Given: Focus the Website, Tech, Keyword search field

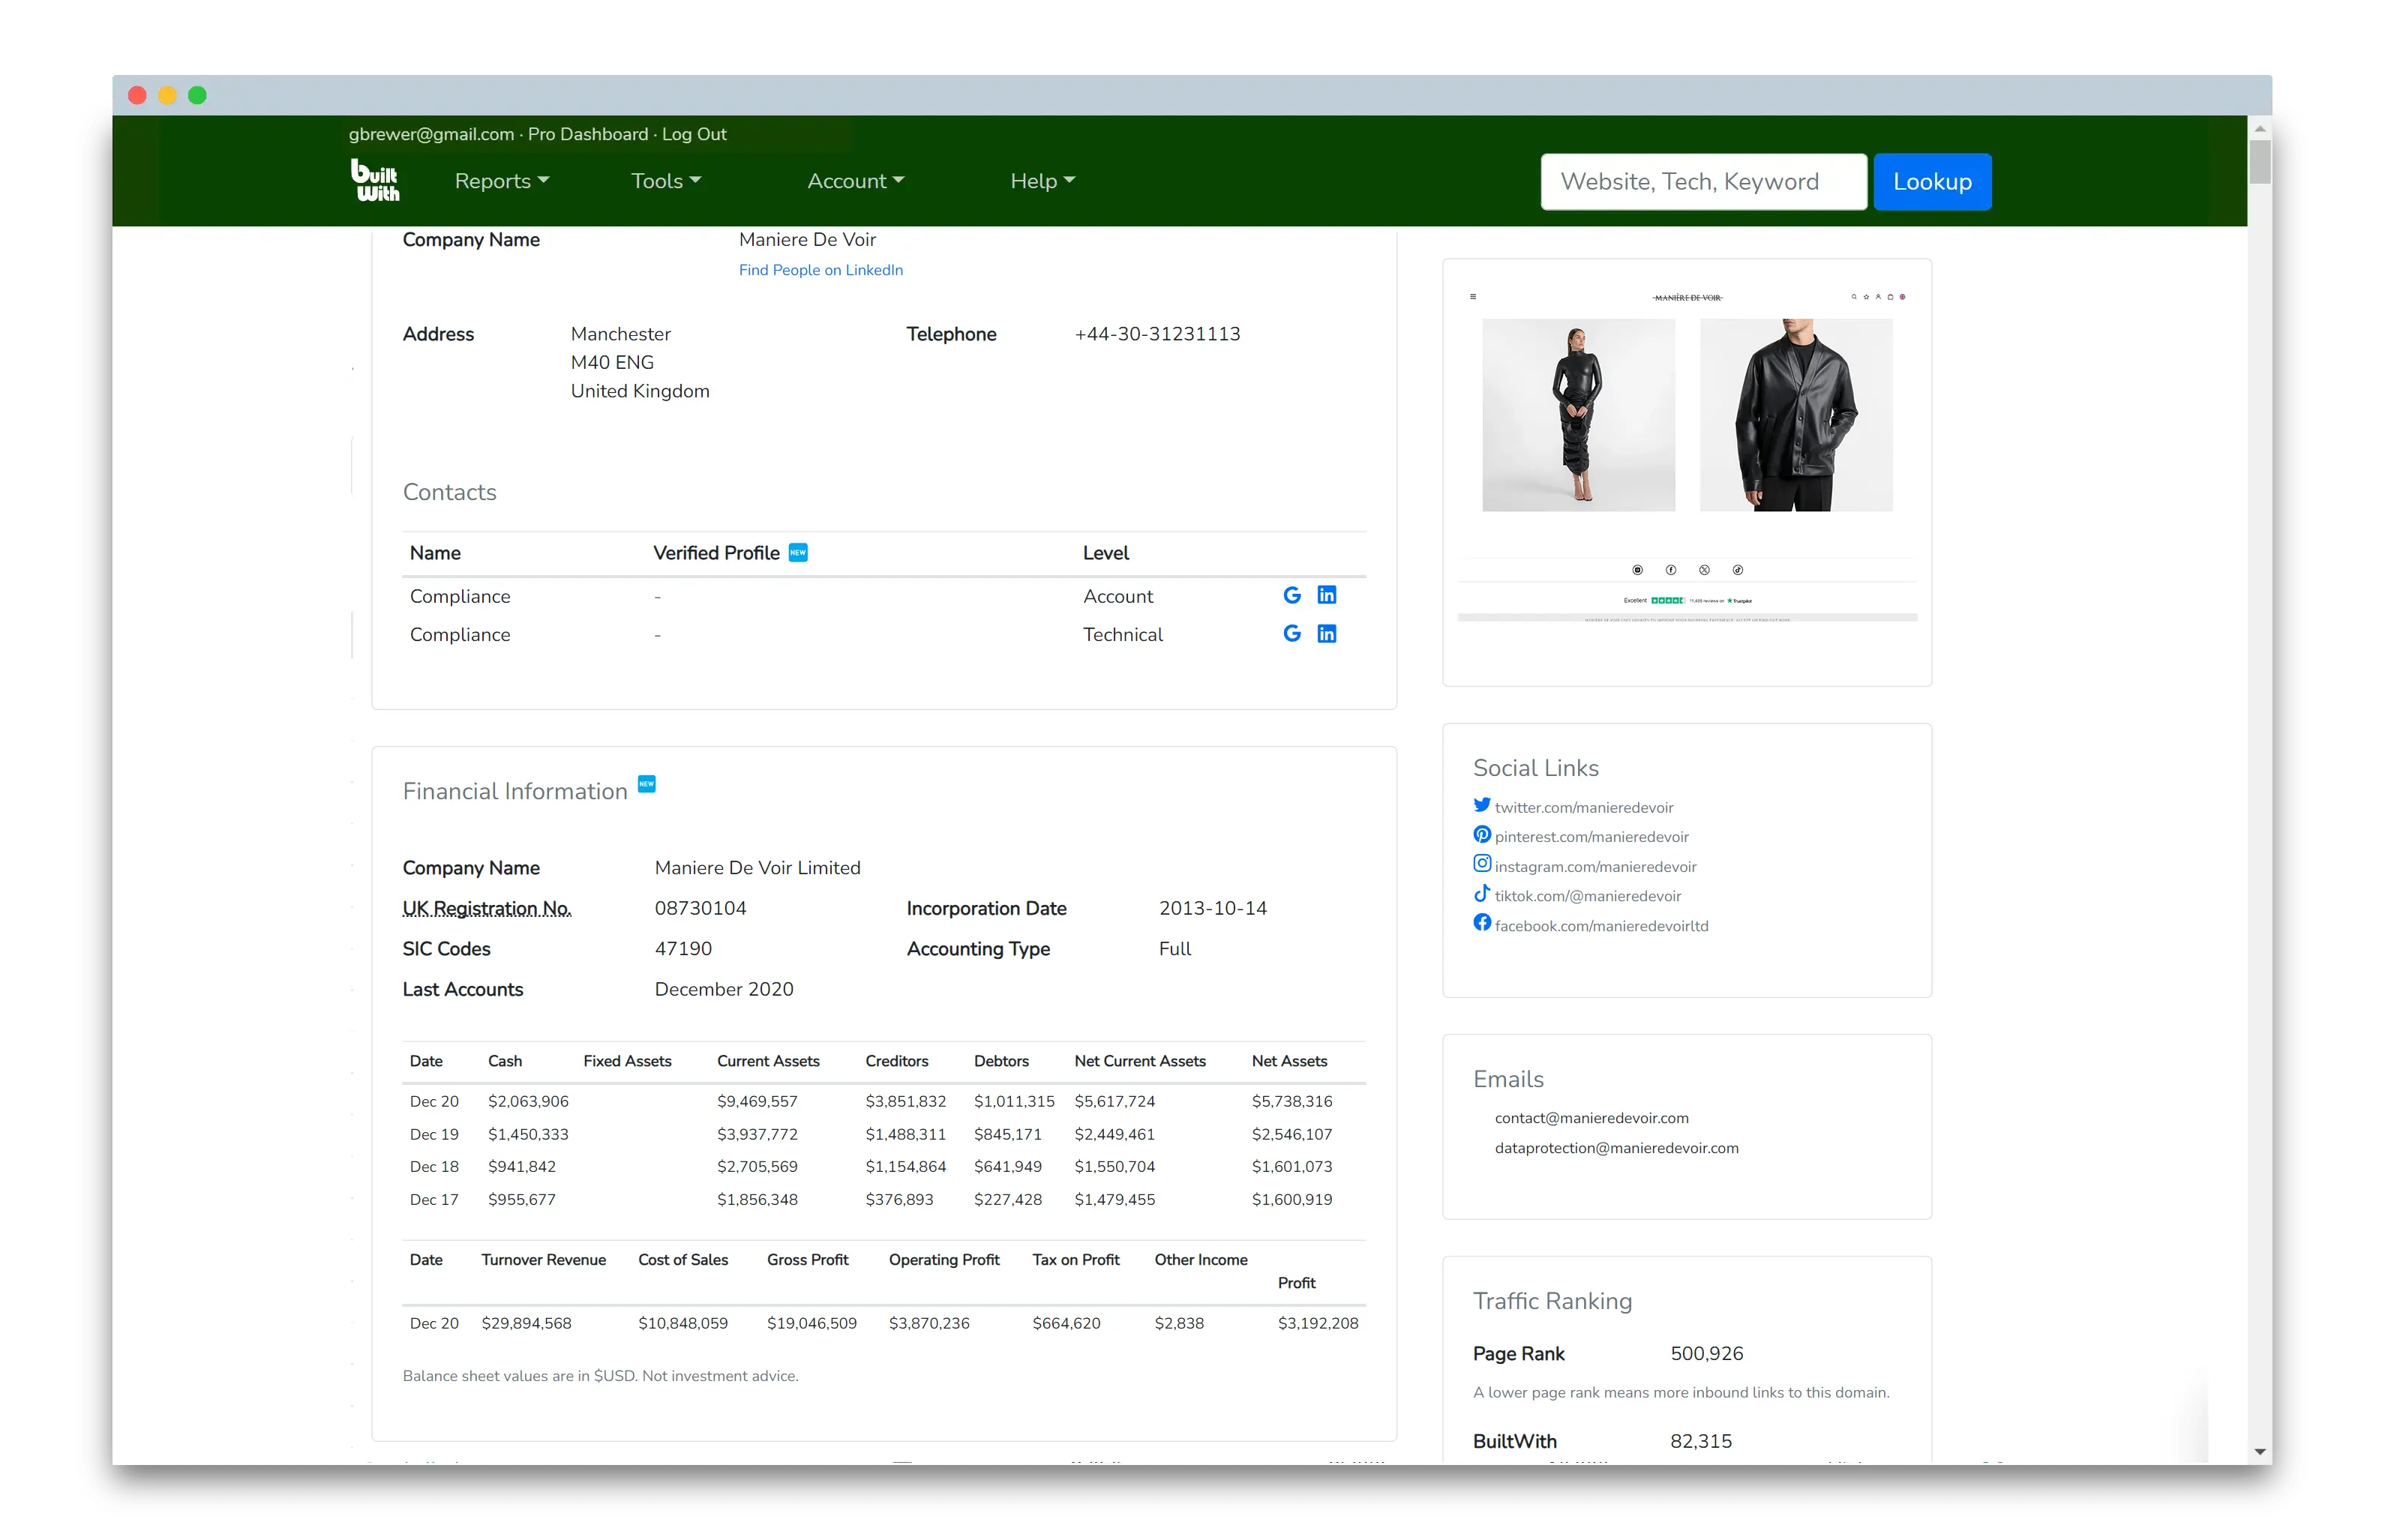Looking at the screenshot, I should pos(1703,182).
